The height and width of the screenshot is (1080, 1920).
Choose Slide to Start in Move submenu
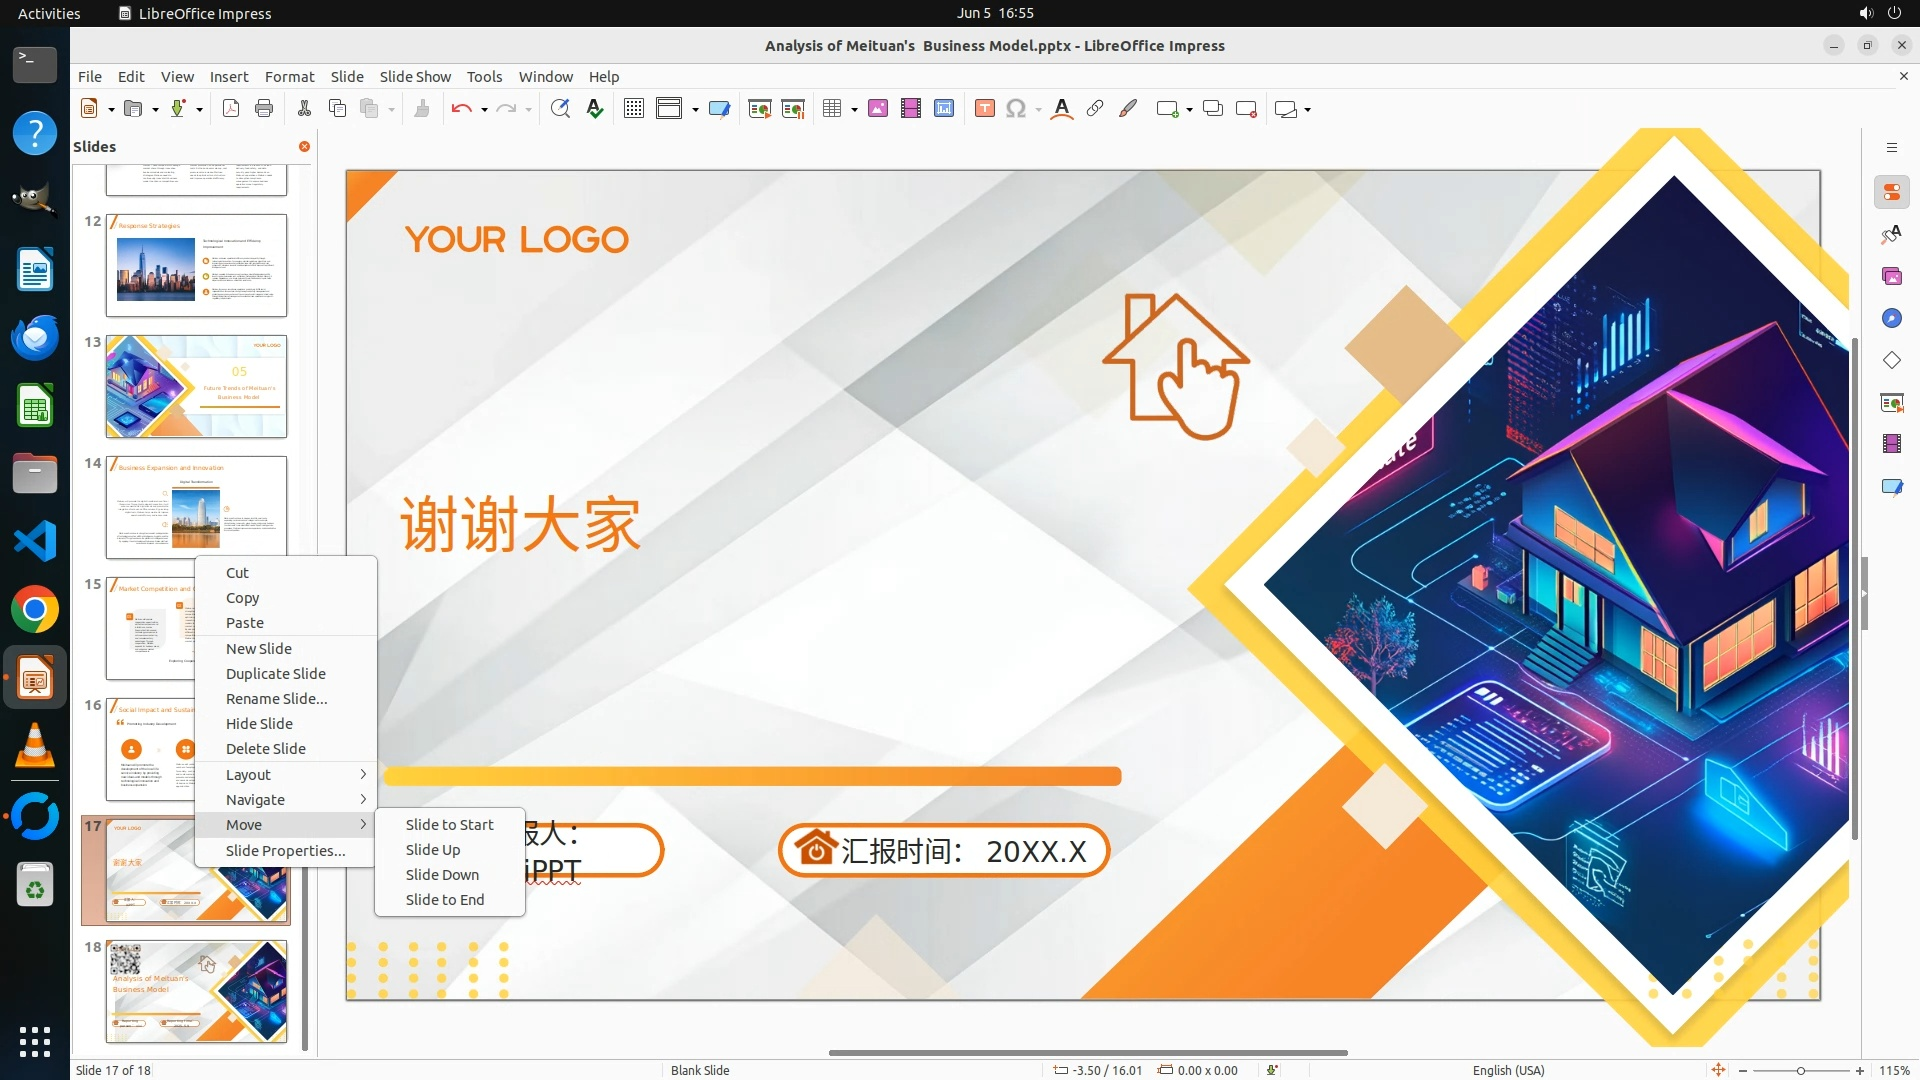(449, 824)
